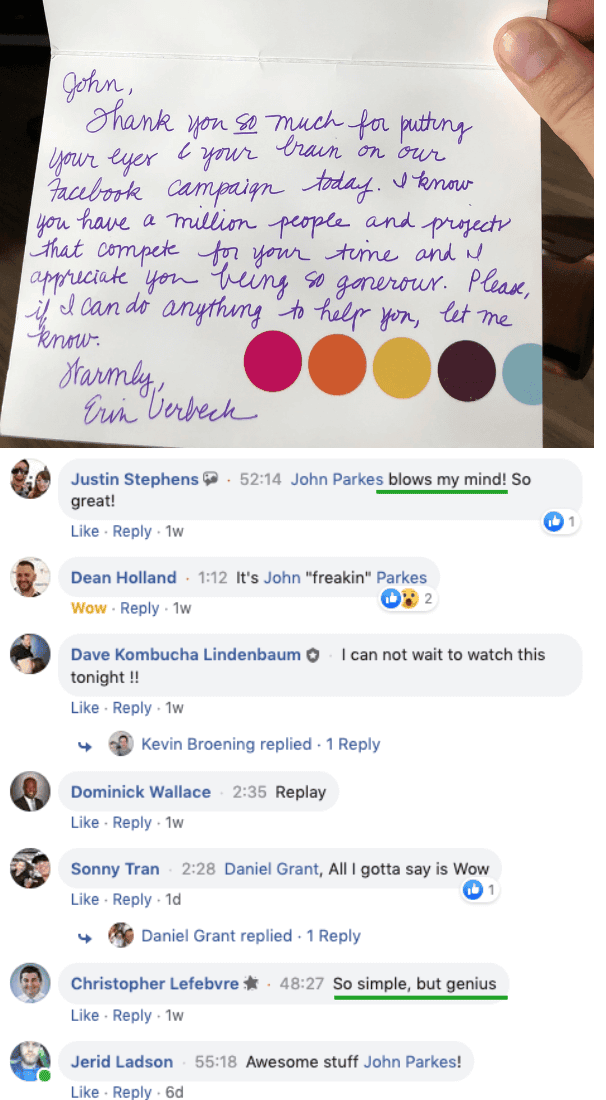Like Christopher Lefebvre's comment

[x=84, y=1015]
